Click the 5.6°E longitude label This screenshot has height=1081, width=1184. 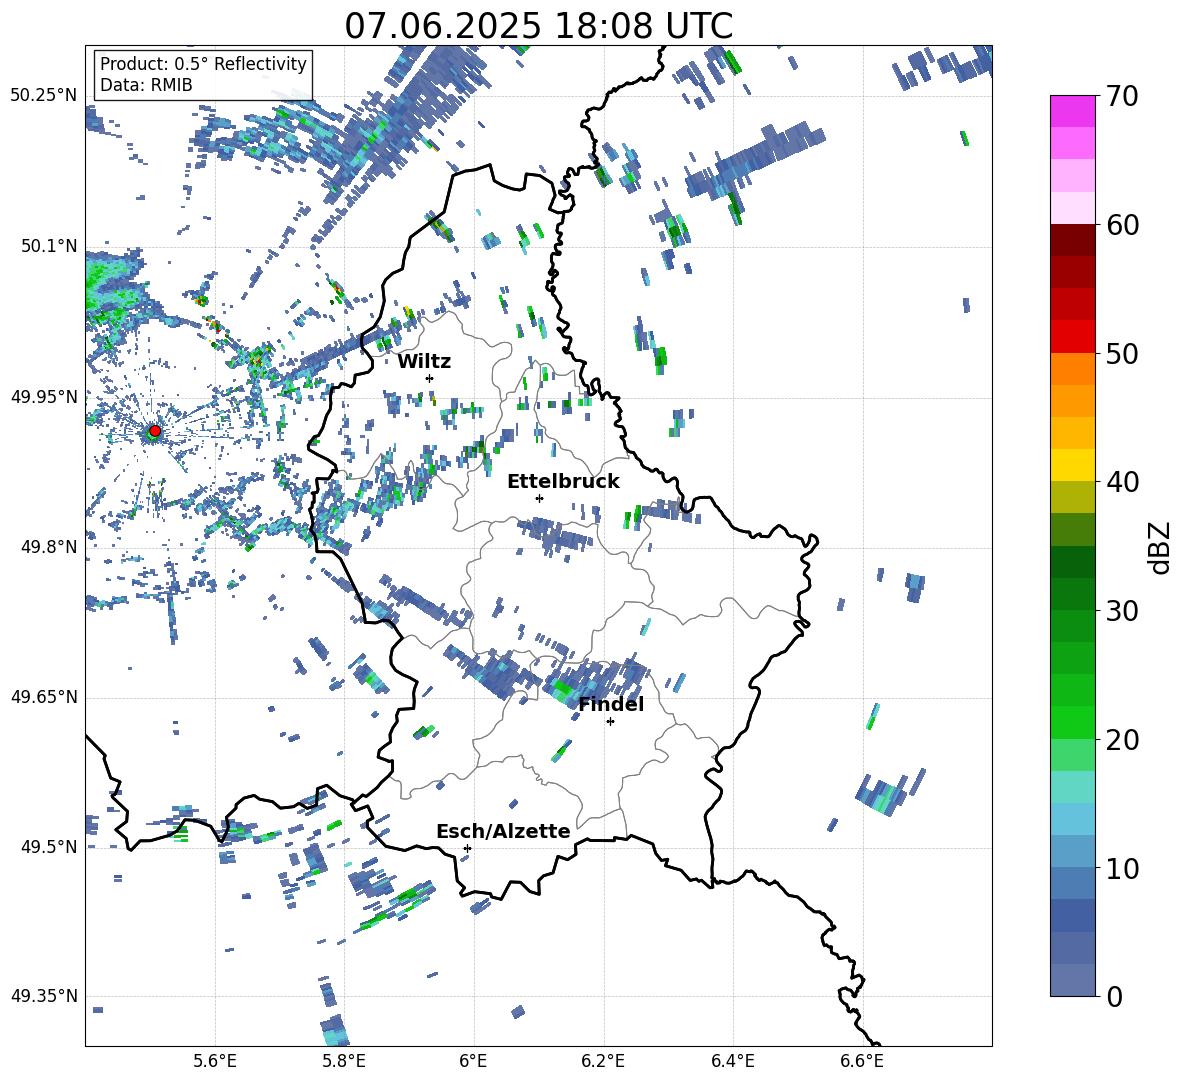pos(215,1061)
